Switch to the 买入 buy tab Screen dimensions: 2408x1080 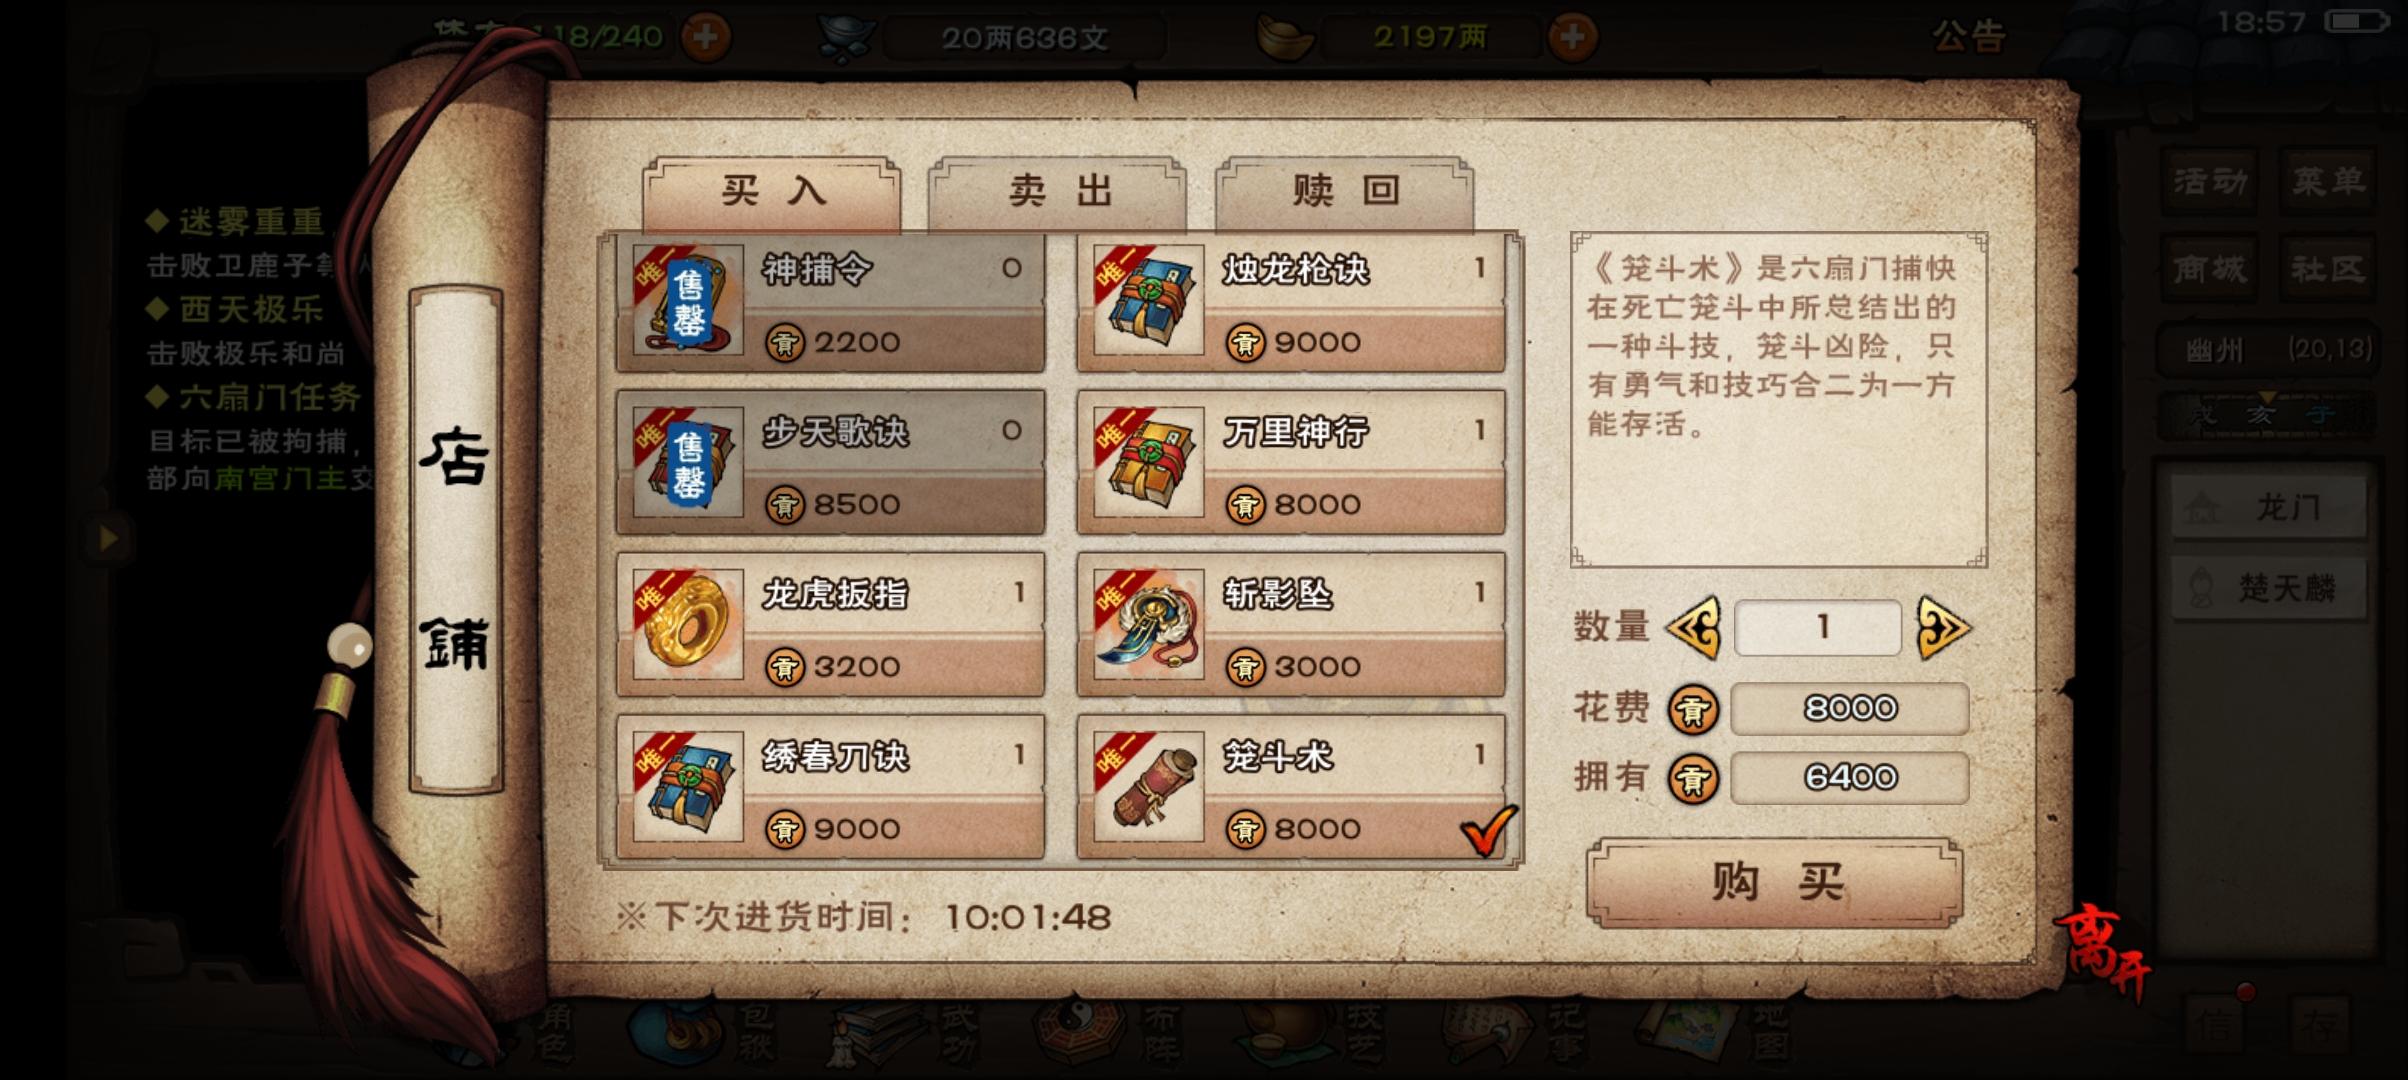[x=771, y=192]
